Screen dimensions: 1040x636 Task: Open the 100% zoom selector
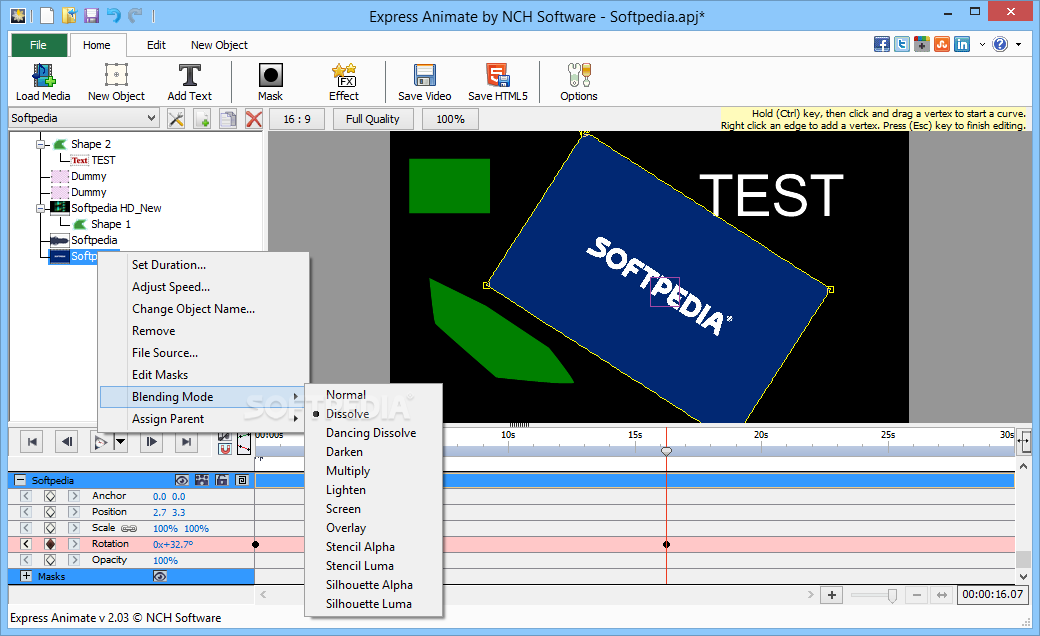coord(450,119)
